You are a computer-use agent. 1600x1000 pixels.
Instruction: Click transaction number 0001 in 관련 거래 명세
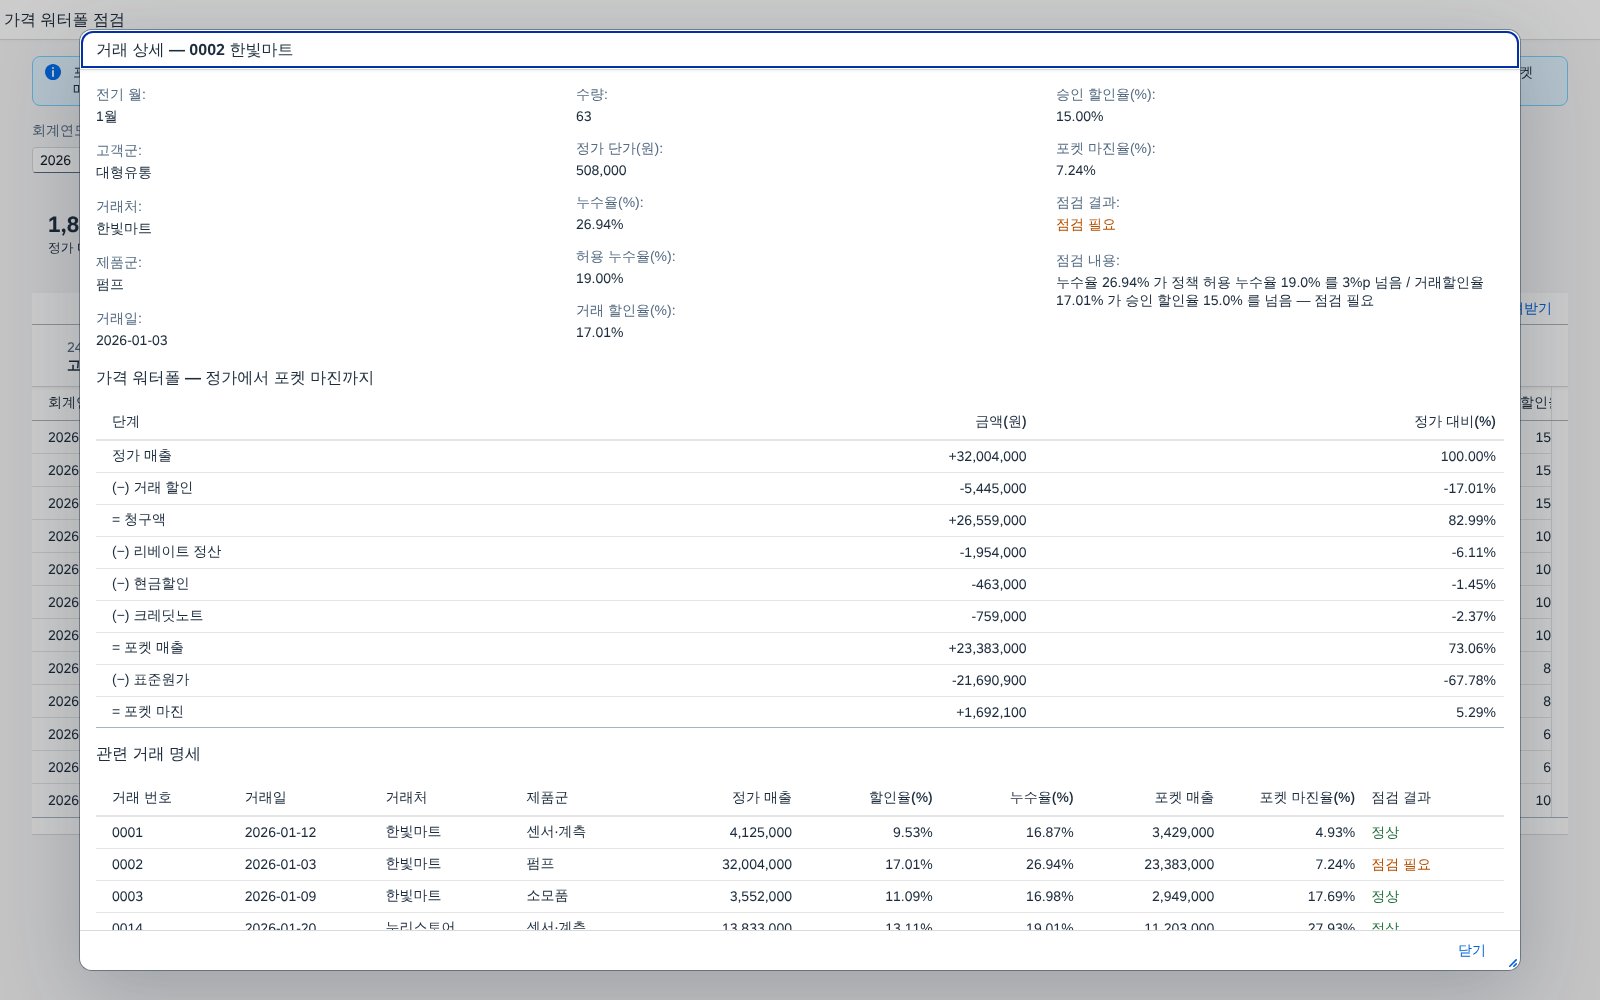127,832
